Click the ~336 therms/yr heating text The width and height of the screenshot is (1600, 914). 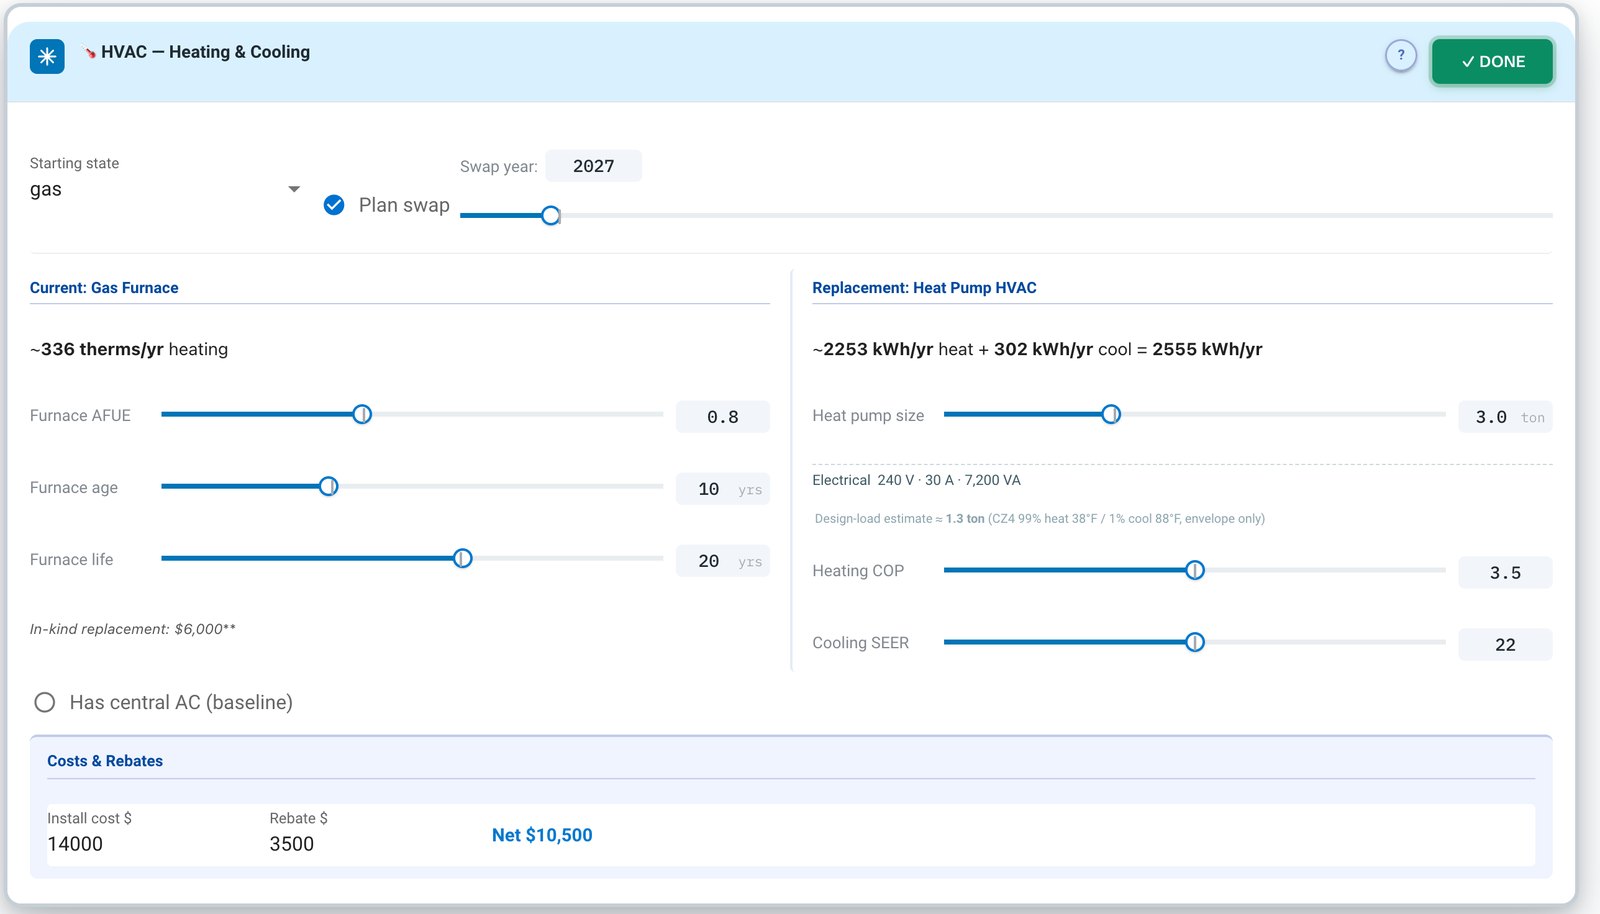tap(129, 349)
